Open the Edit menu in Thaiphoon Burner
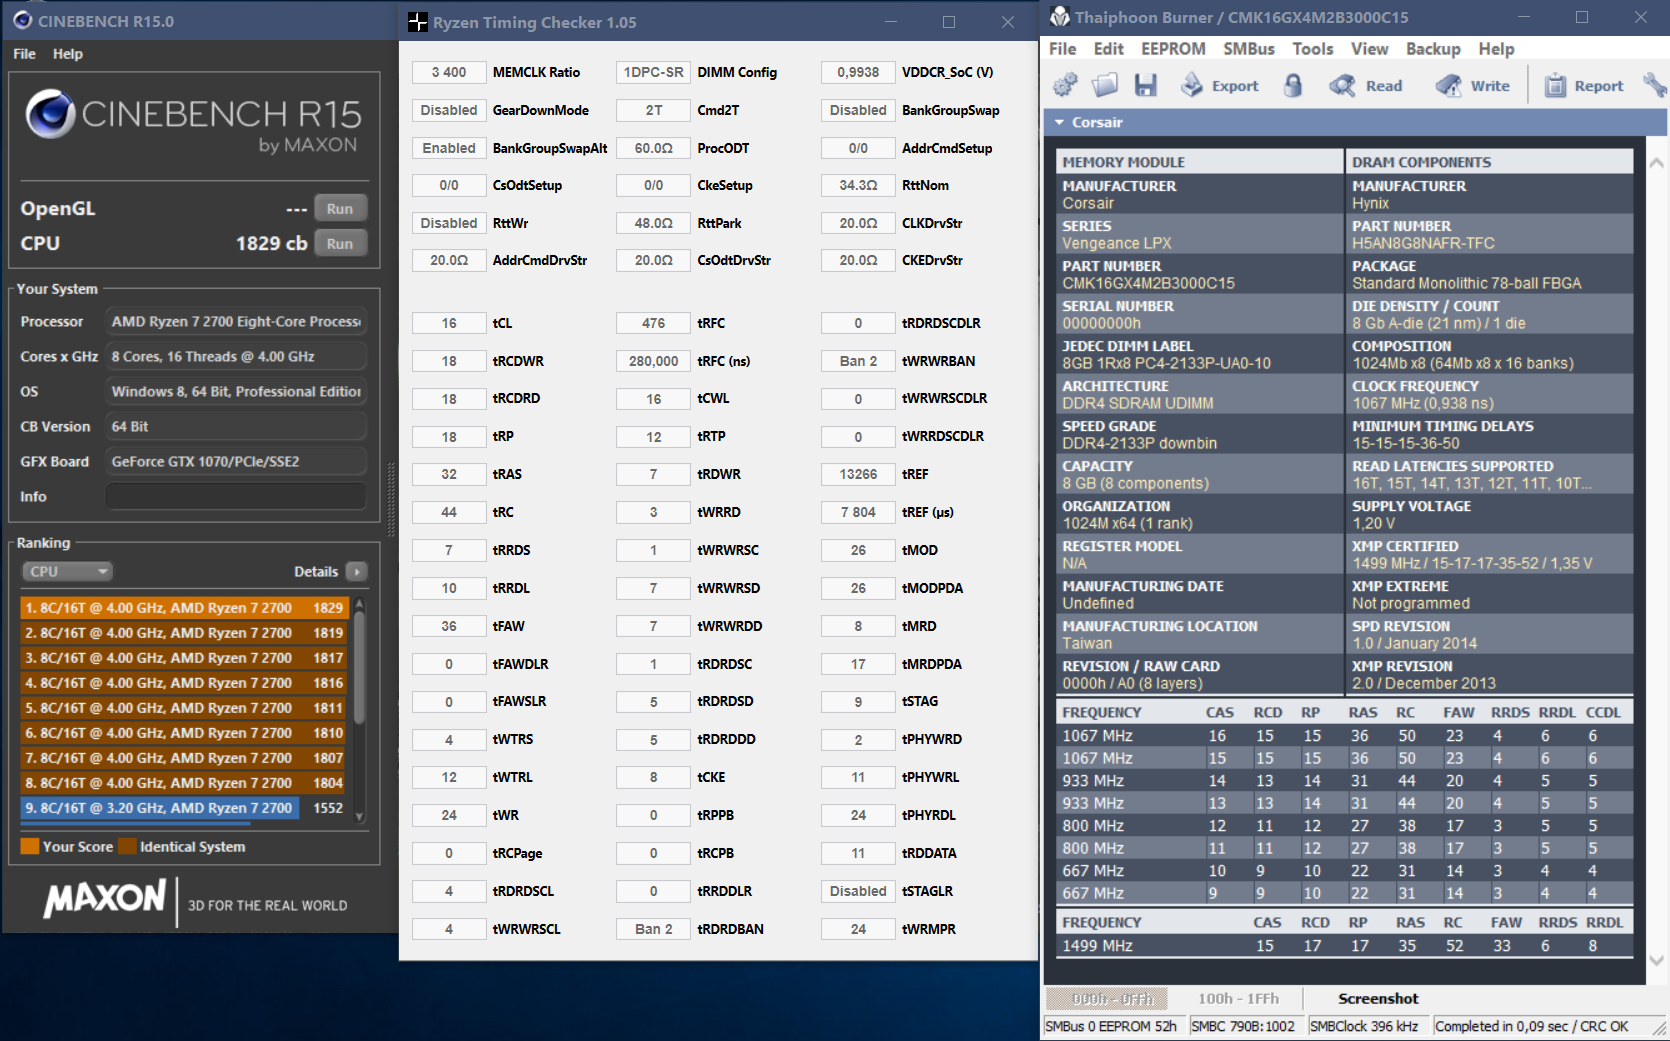This screenshot has height=1041, width=1670. 1108,49
